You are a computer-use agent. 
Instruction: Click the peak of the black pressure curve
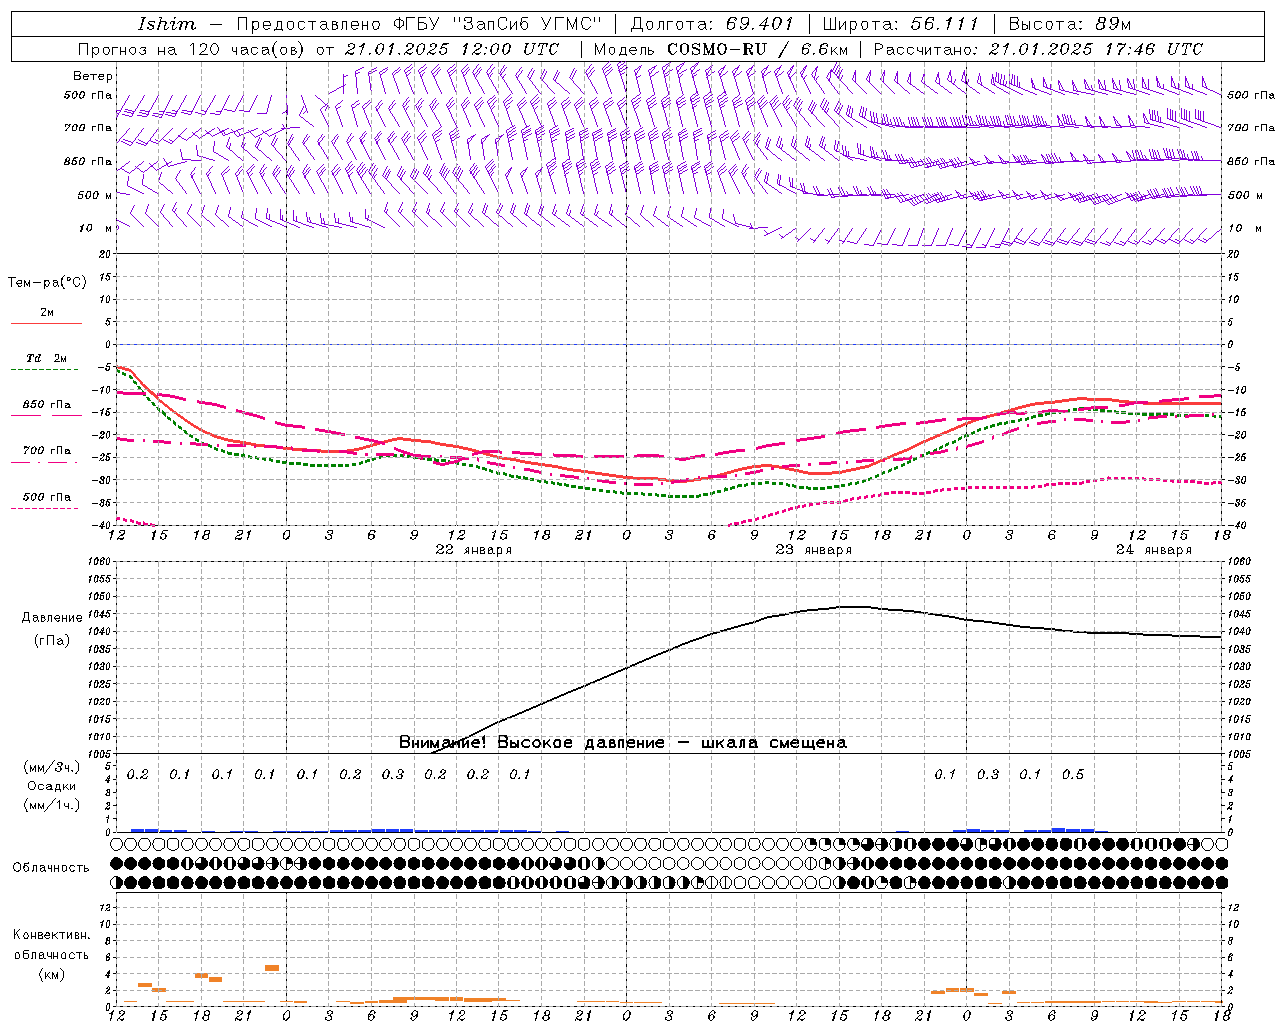(x=853, y=606)
